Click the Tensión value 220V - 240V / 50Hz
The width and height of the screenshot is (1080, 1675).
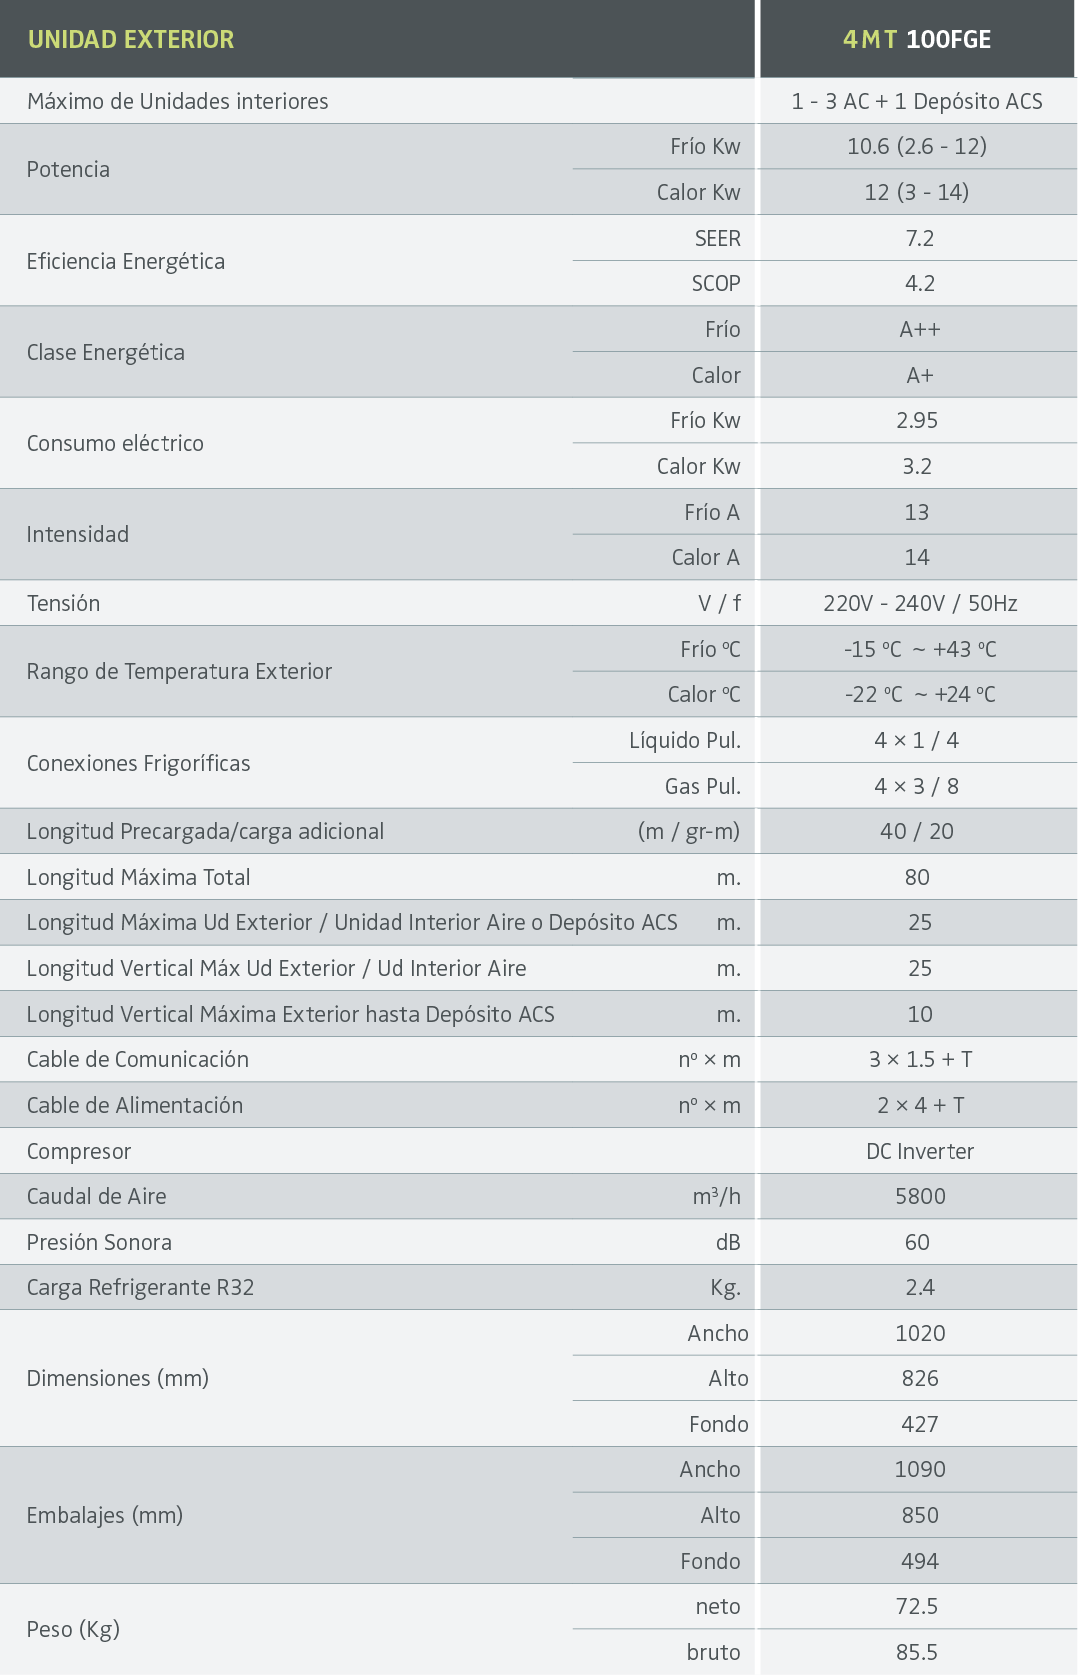920,603
